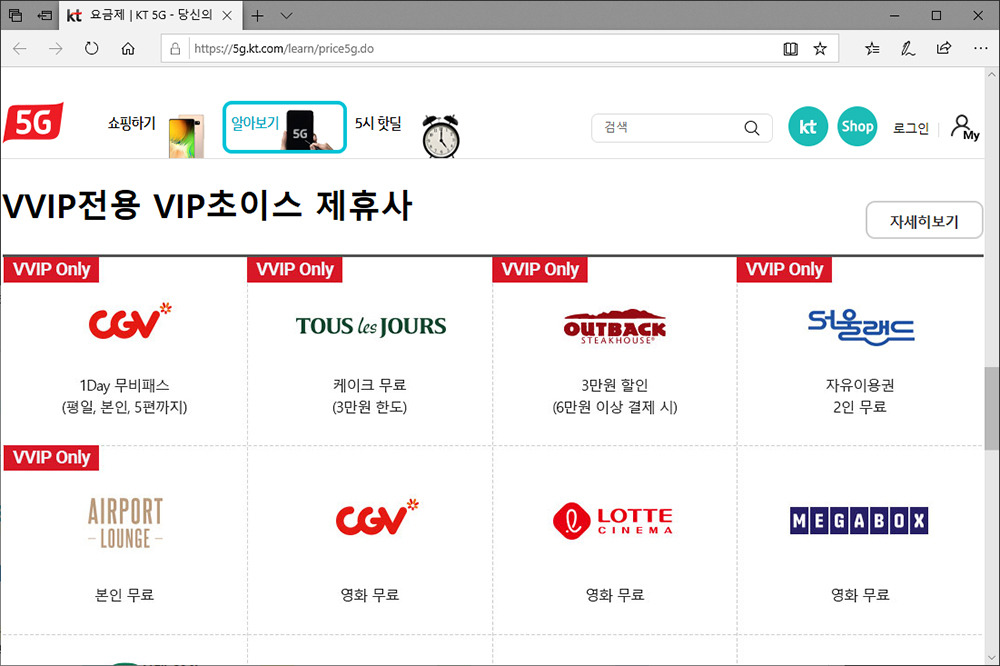Viewport: 1000px width, 666px height.
Task: Set these tabs aside icon
Action: (45, 15)
